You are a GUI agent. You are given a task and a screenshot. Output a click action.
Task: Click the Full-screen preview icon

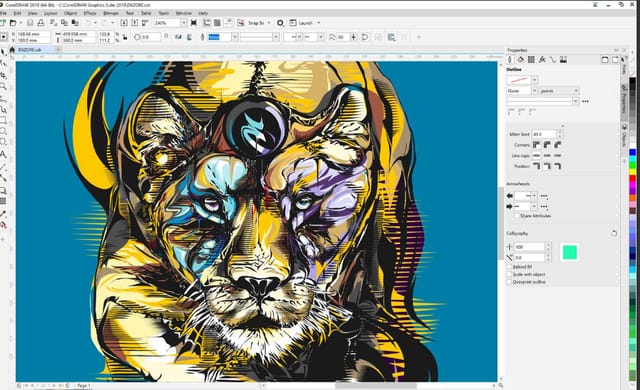pyautogui.click(x=194, y=23)
